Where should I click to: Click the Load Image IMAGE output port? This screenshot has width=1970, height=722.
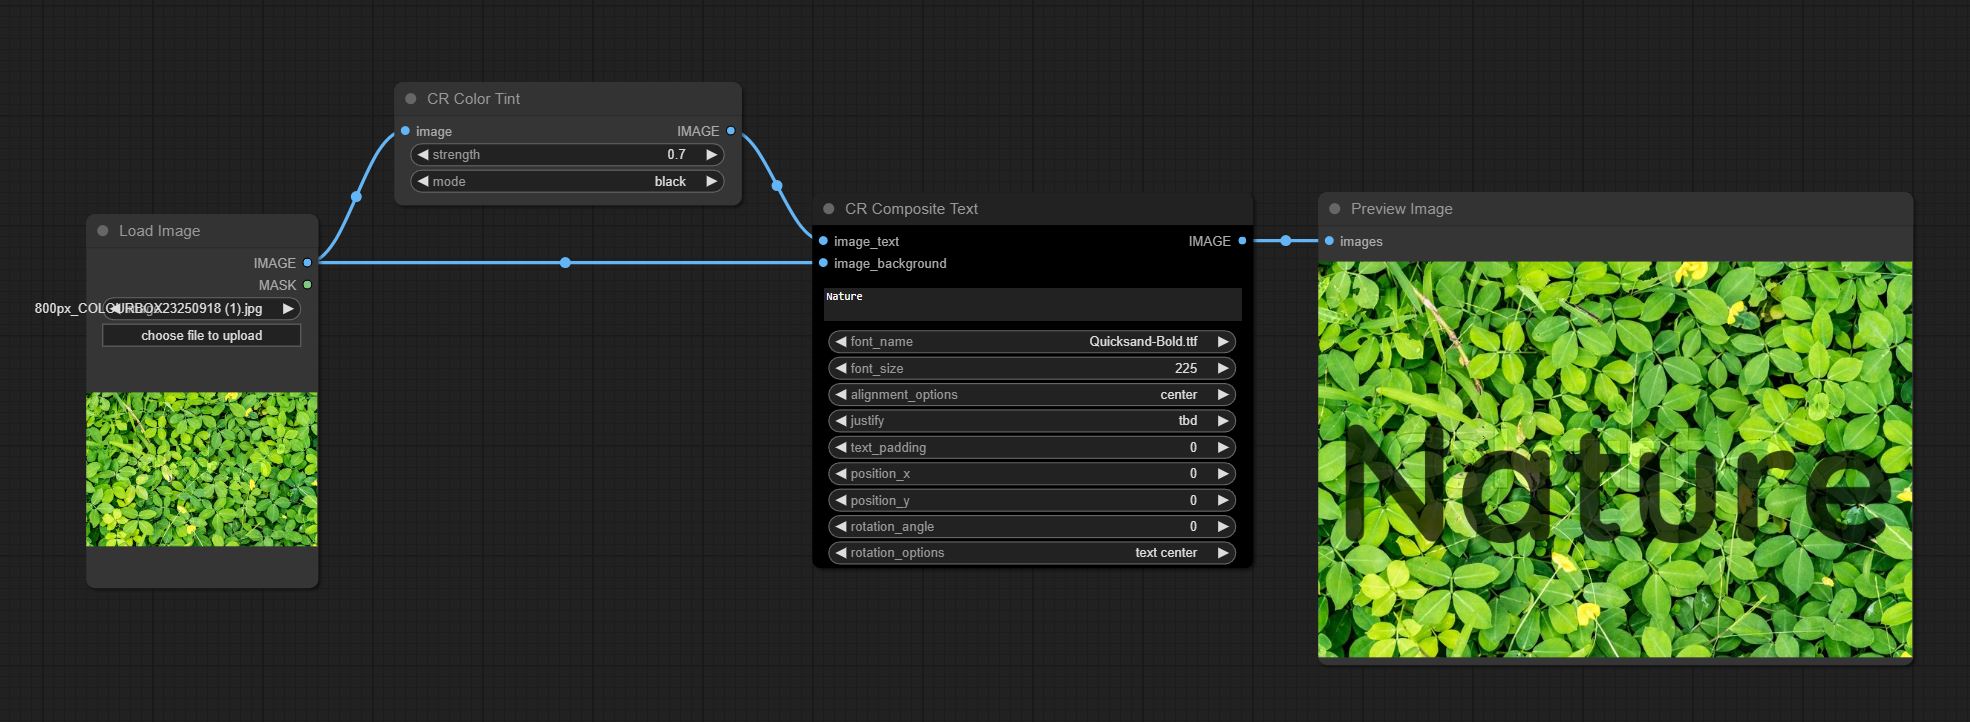[x=307, y=263]
